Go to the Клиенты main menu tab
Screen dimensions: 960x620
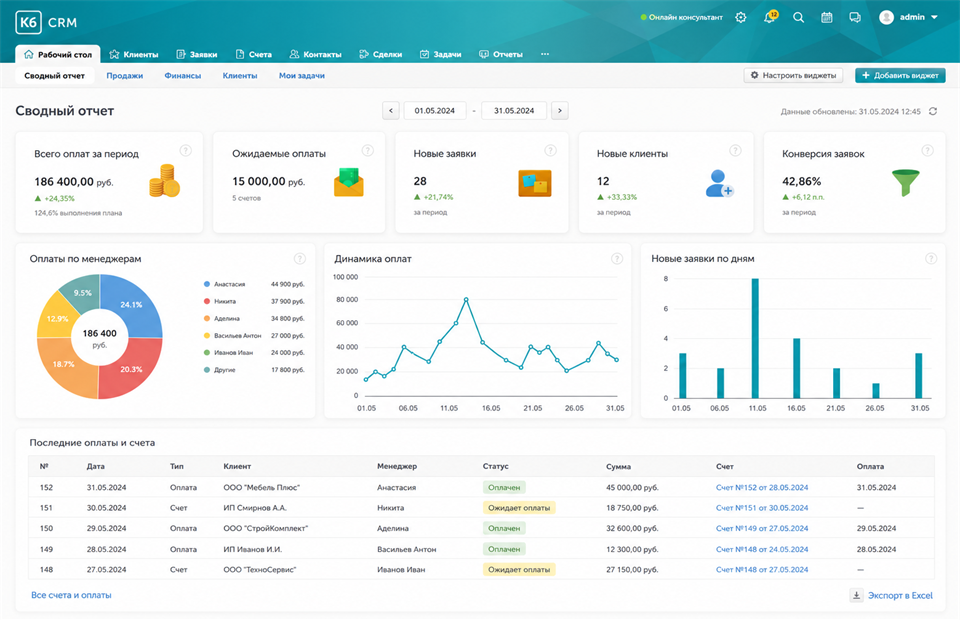(x=133, y=54)
